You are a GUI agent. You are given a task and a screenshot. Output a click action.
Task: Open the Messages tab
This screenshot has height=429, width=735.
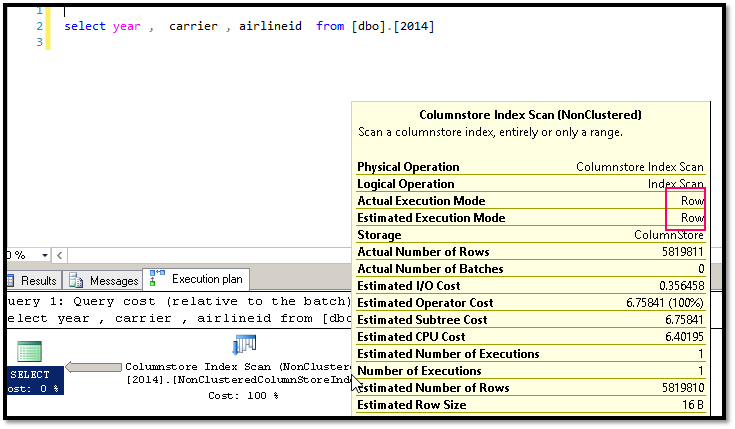coord(103,280)
